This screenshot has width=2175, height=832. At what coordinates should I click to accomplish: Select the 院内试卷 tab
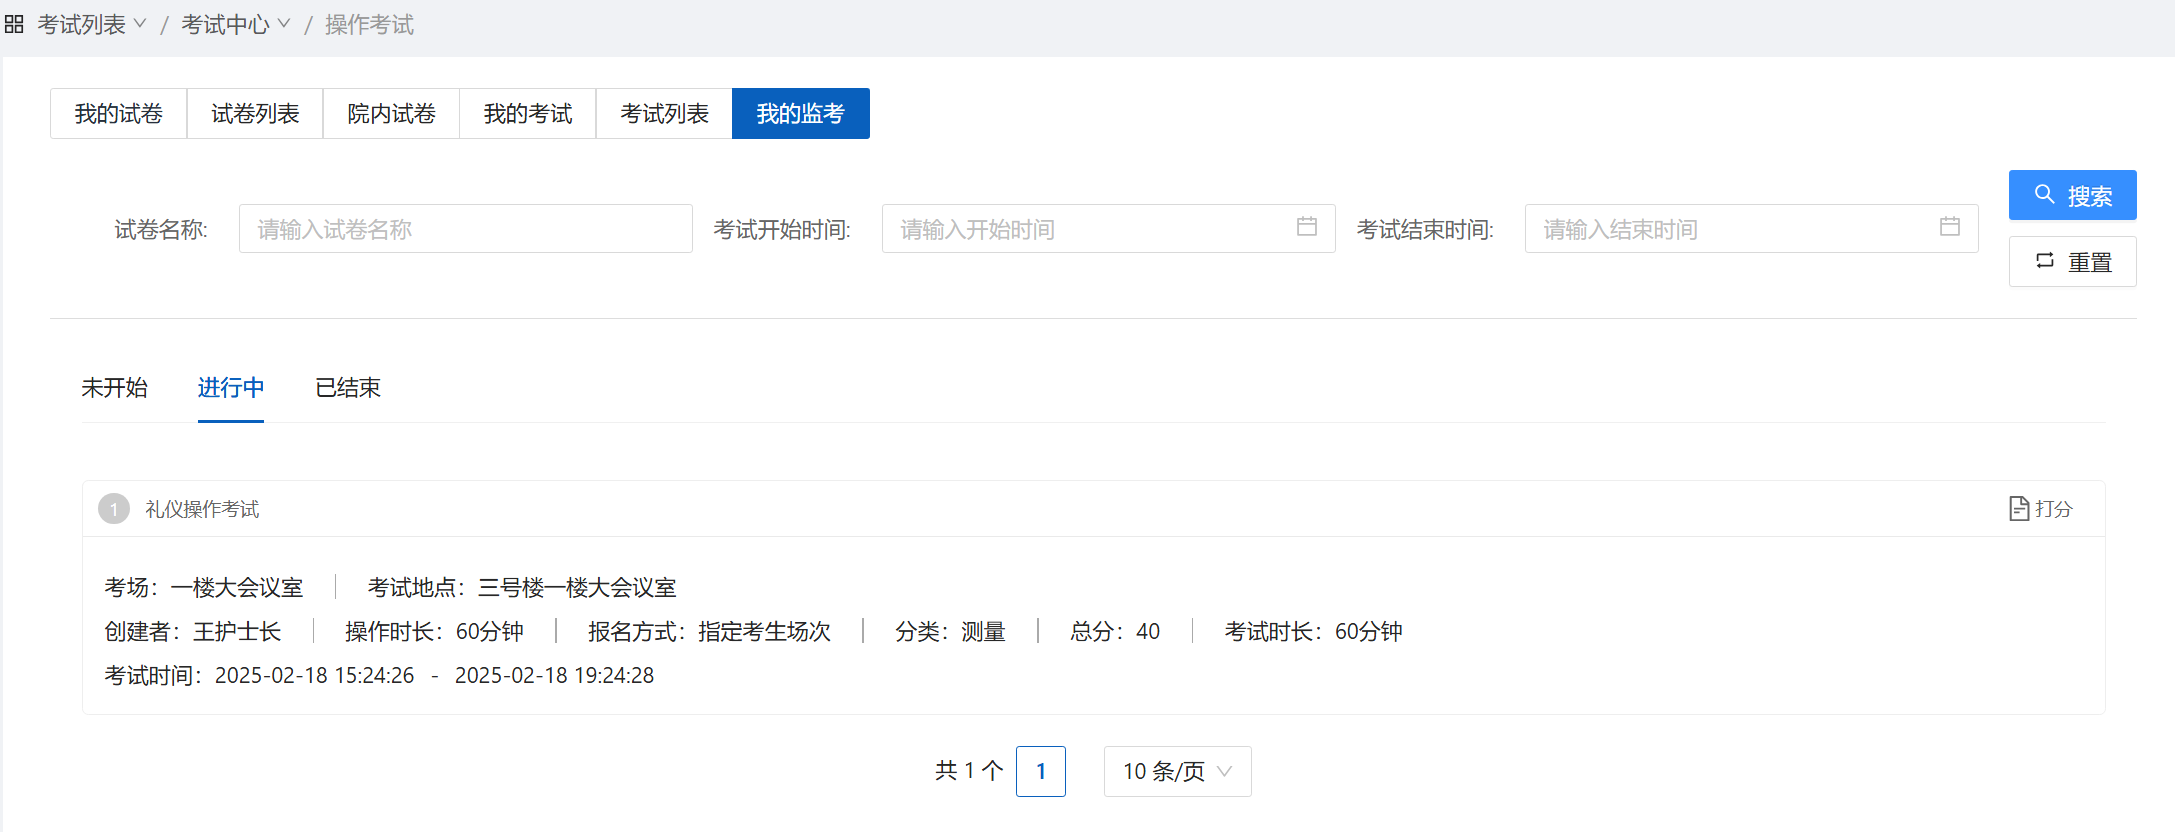[391, 114]
